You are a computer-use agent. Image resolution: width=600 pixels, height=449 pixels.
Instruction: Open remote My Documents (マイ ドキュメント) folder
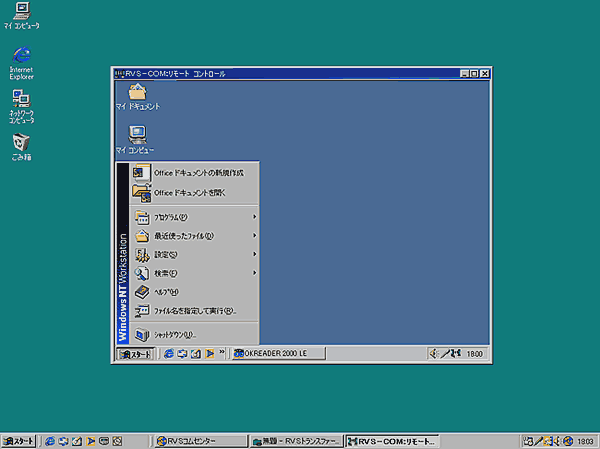(x=137, y=93)
